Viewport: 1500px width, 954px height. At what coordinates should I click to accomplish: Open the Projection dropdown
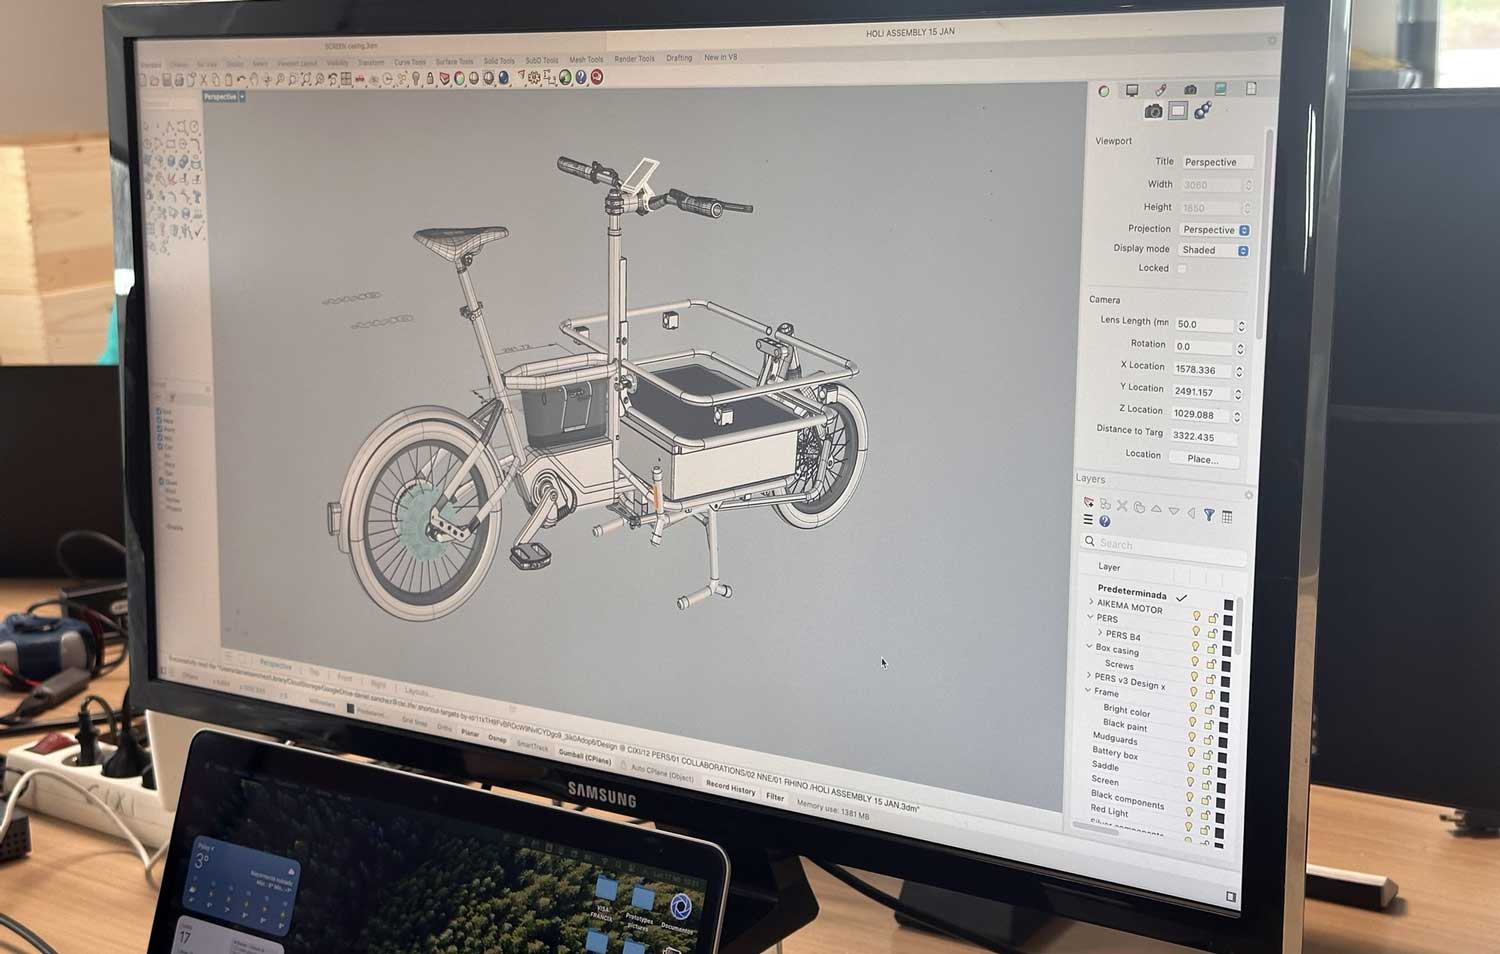(1214, 230)
